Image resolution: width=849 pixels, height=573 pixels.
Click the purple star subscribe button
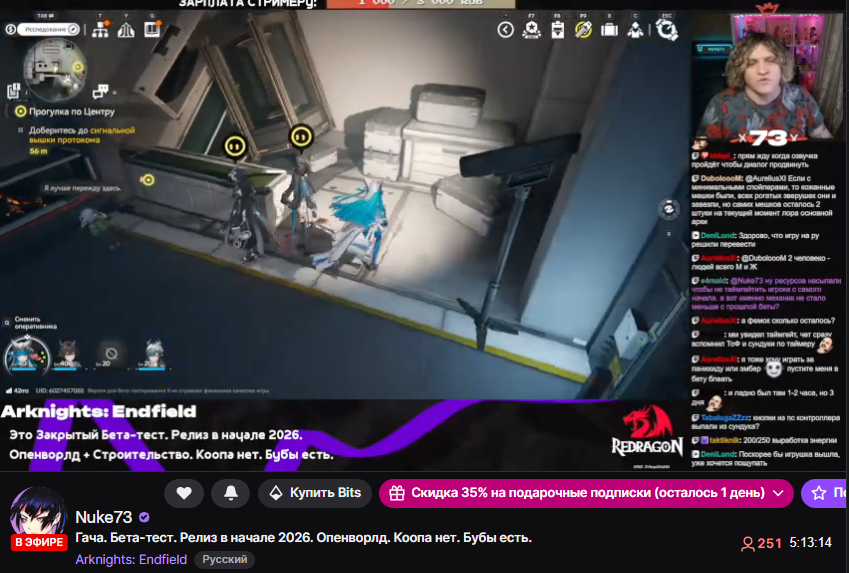(825, 493)
